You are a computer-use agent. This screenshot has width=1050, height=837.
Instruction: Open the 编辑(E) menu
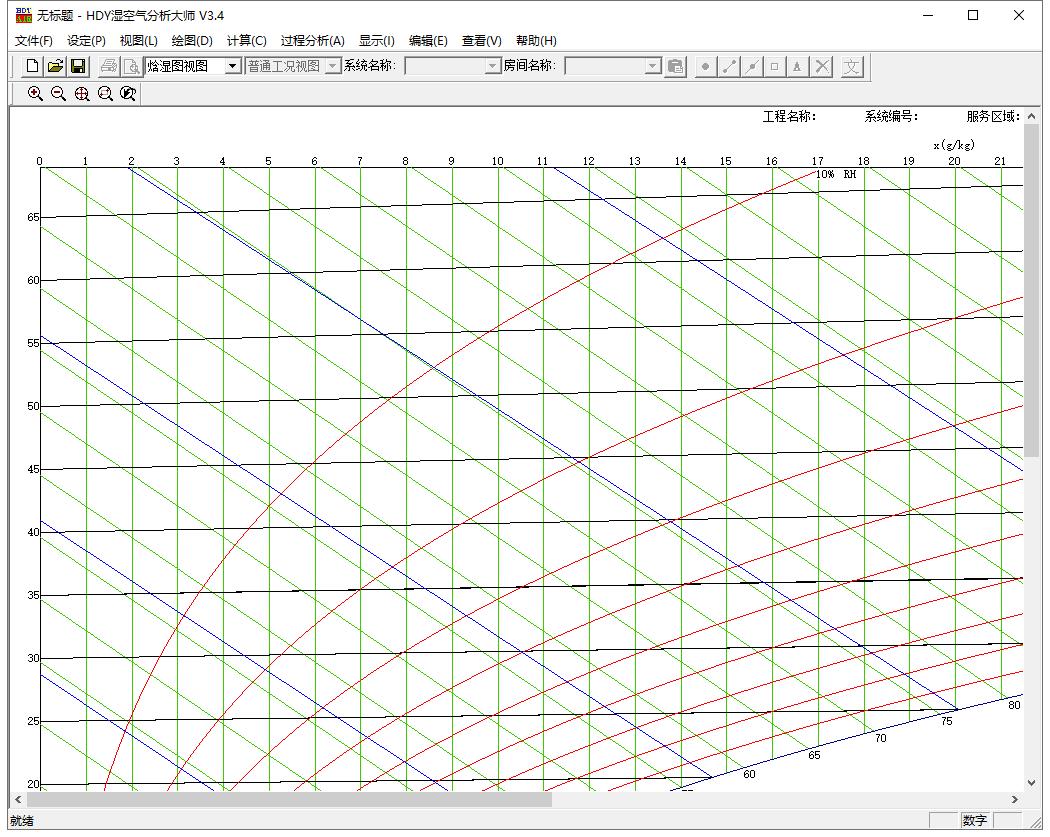tap(428, 41)
